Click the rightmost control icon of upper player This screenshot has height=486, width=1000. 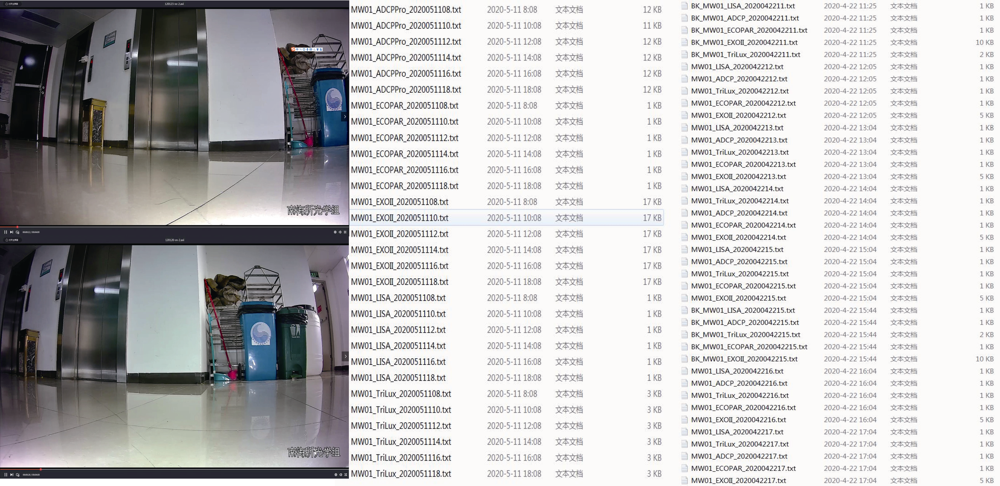point(345,232)
